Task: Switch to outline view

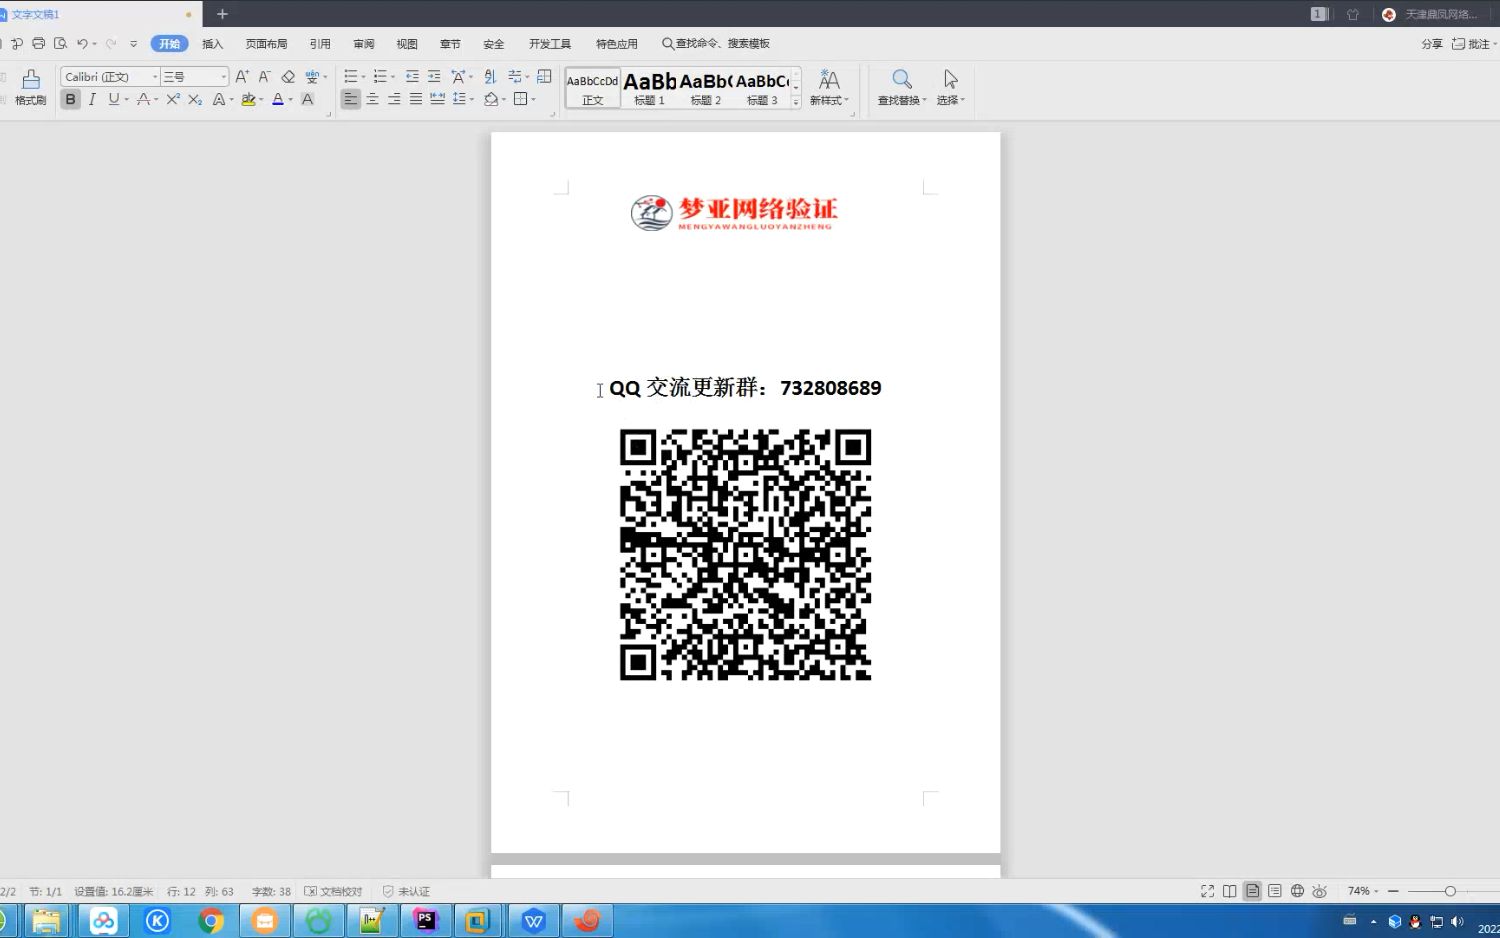Action: pos(1275,891)
